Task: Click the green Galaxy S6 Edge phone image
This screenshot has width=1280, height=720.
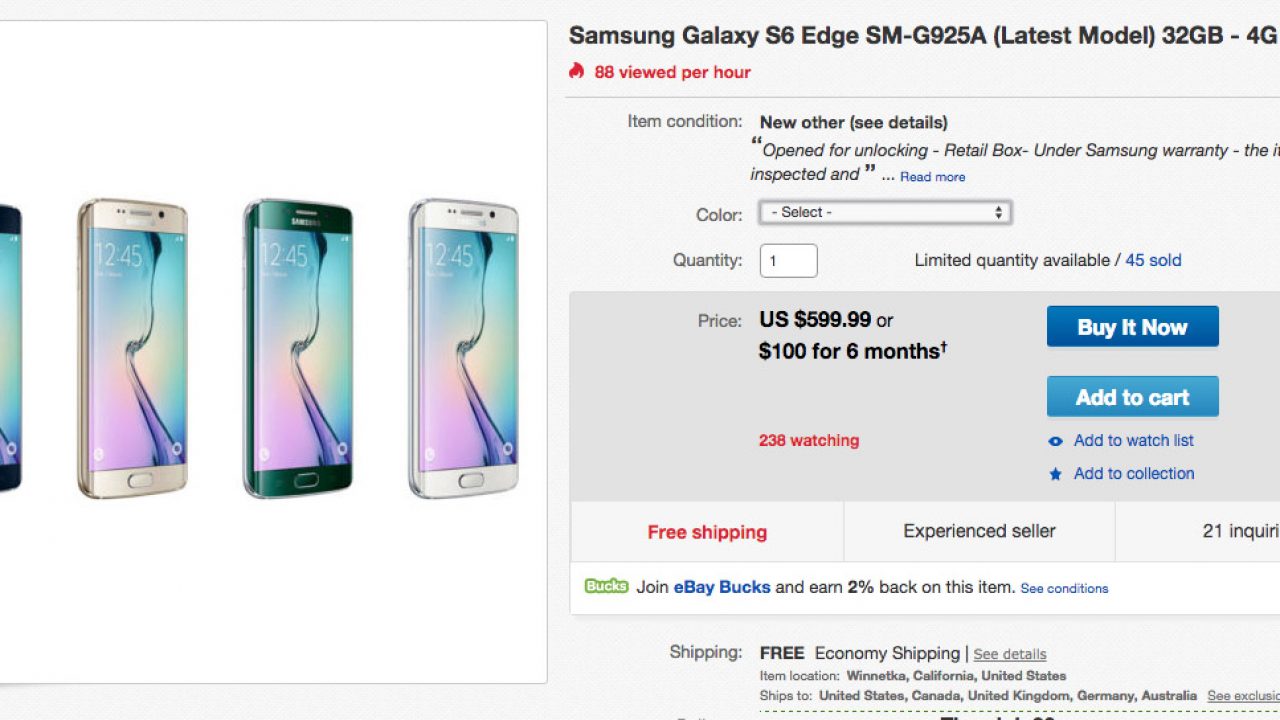Action: pyautogui.click(x=298, y=347)
